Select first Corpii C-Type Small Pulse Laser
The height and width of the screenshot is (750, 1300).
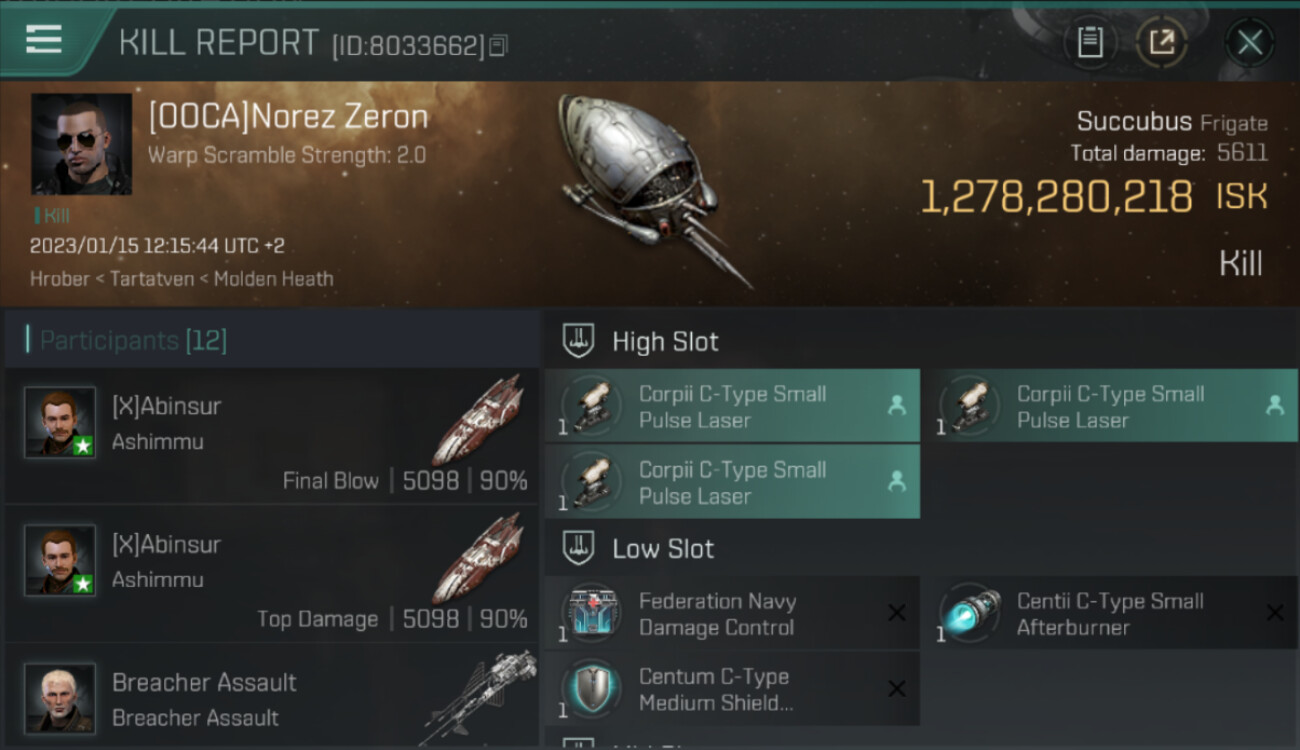point(732,406)
